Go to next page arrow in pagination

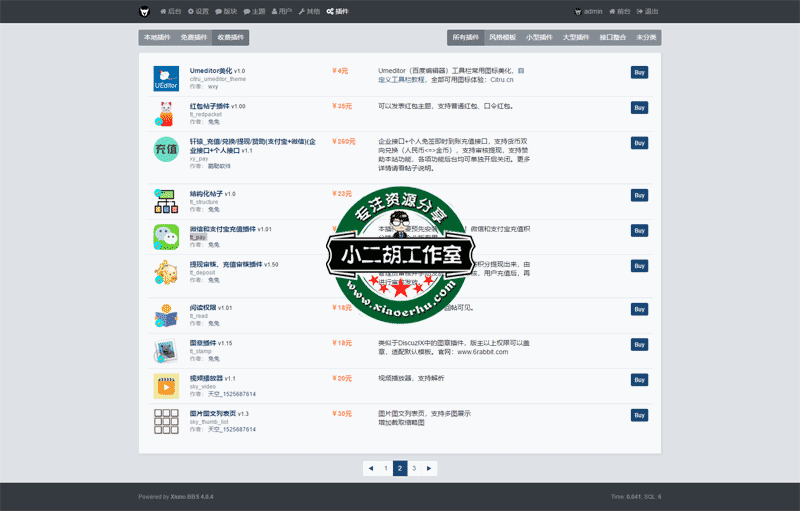[x=429, y=467]
